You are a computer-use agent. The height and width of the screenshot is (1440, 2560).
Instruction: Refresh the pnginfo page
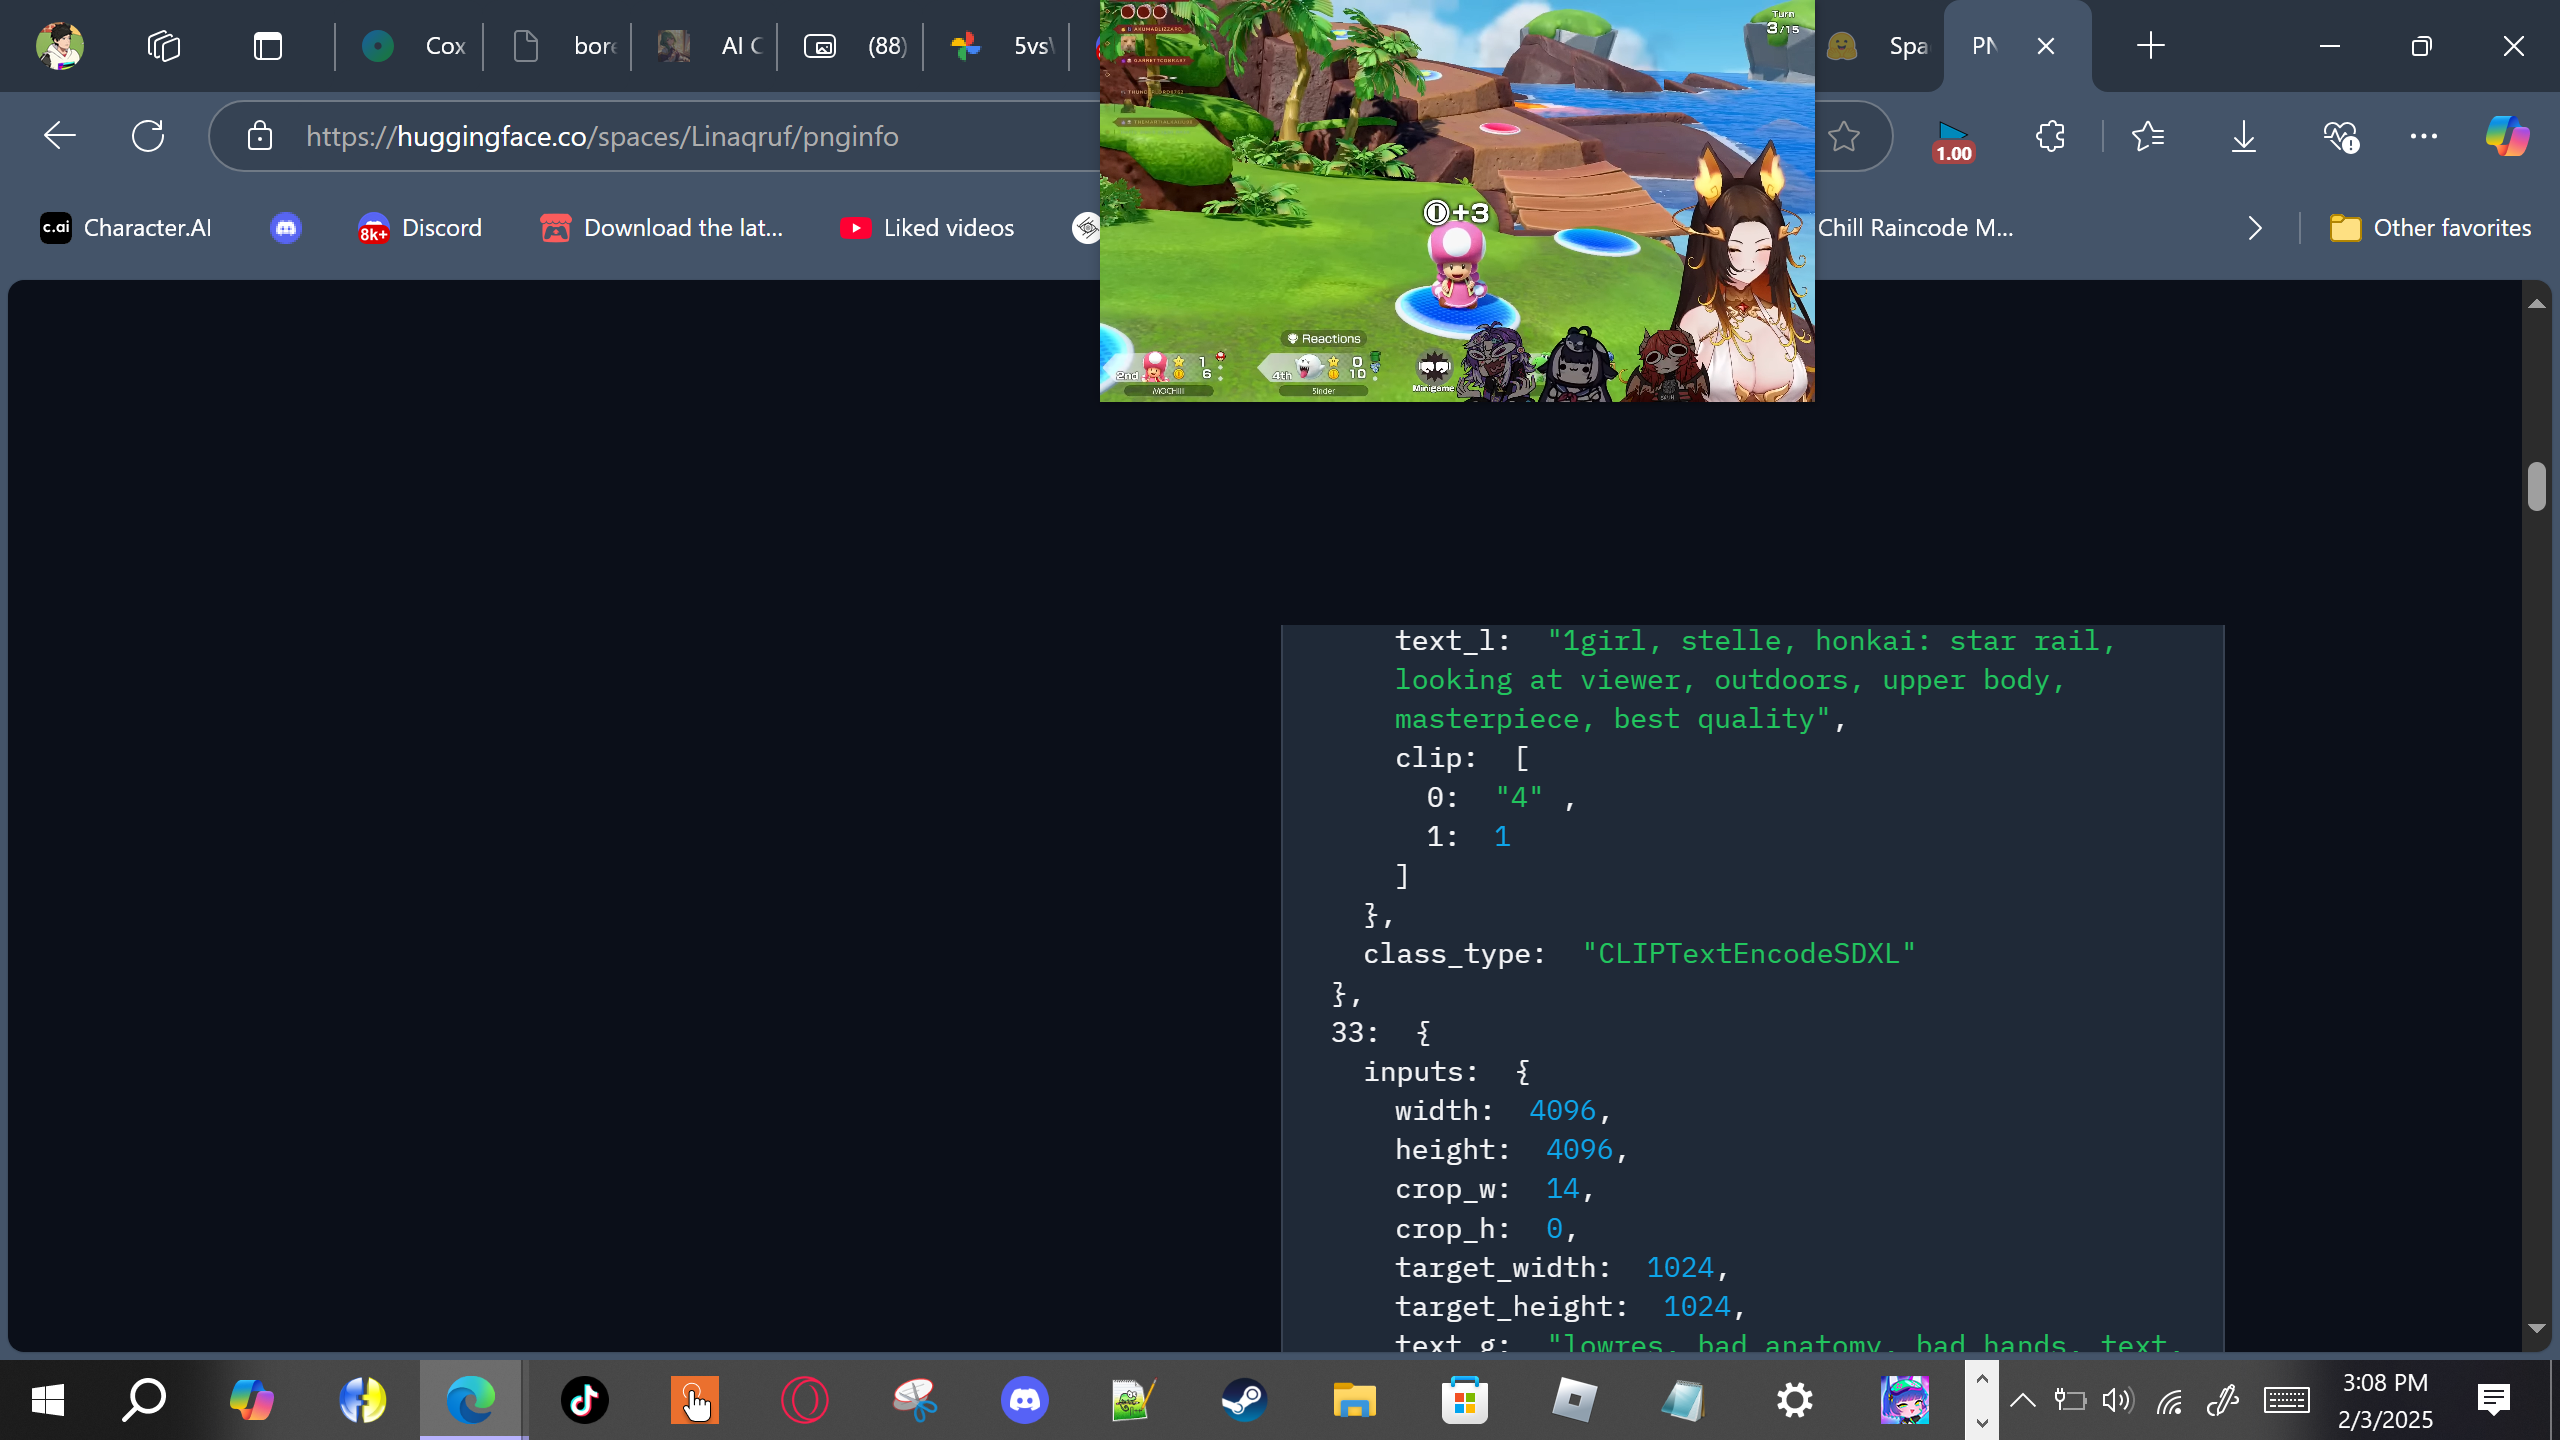(148, 136)
